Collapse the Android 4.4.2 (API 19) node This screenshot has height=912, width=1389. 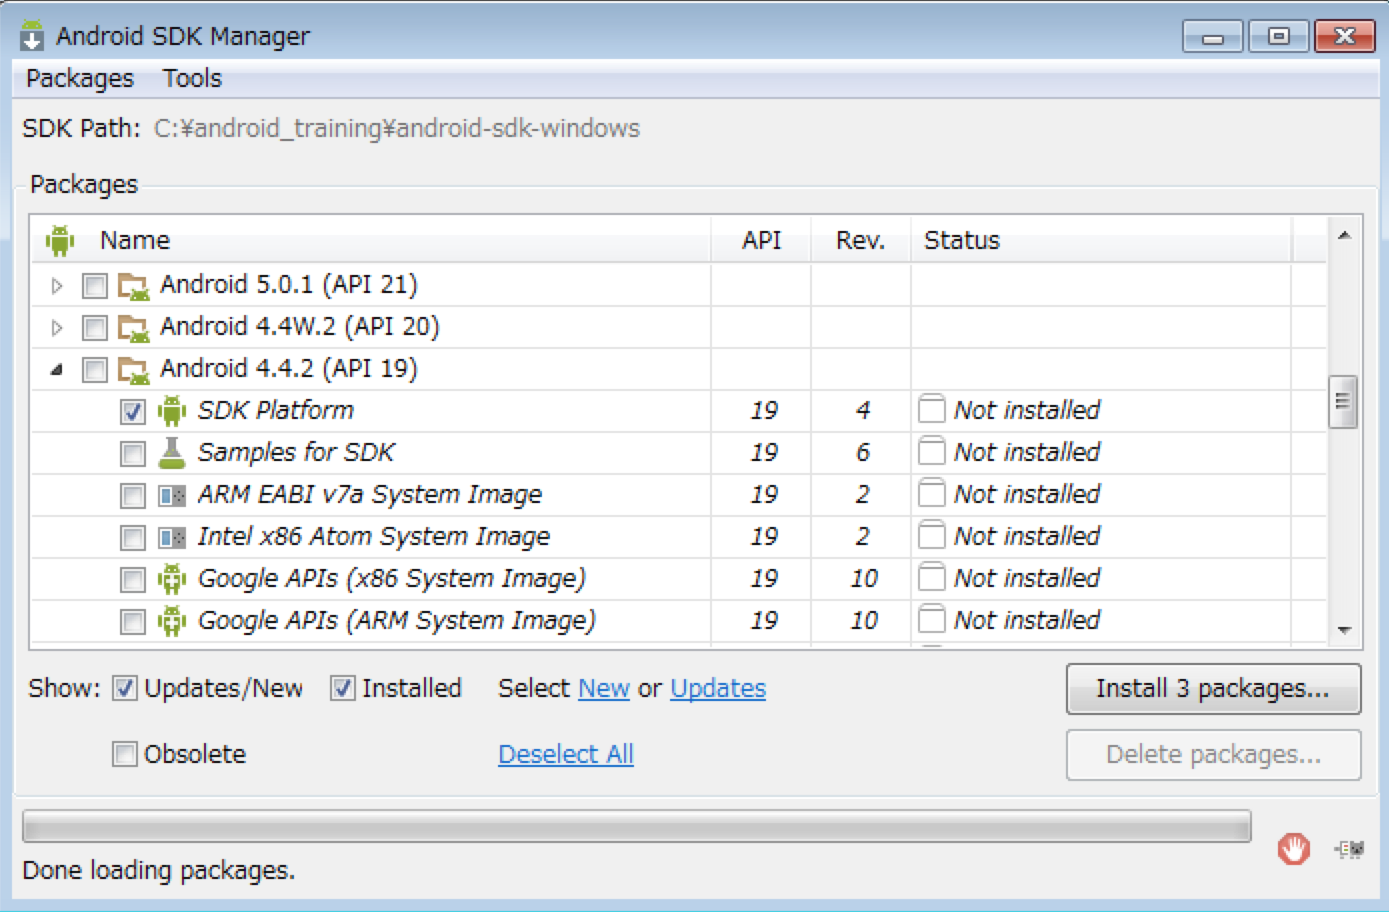57,370
